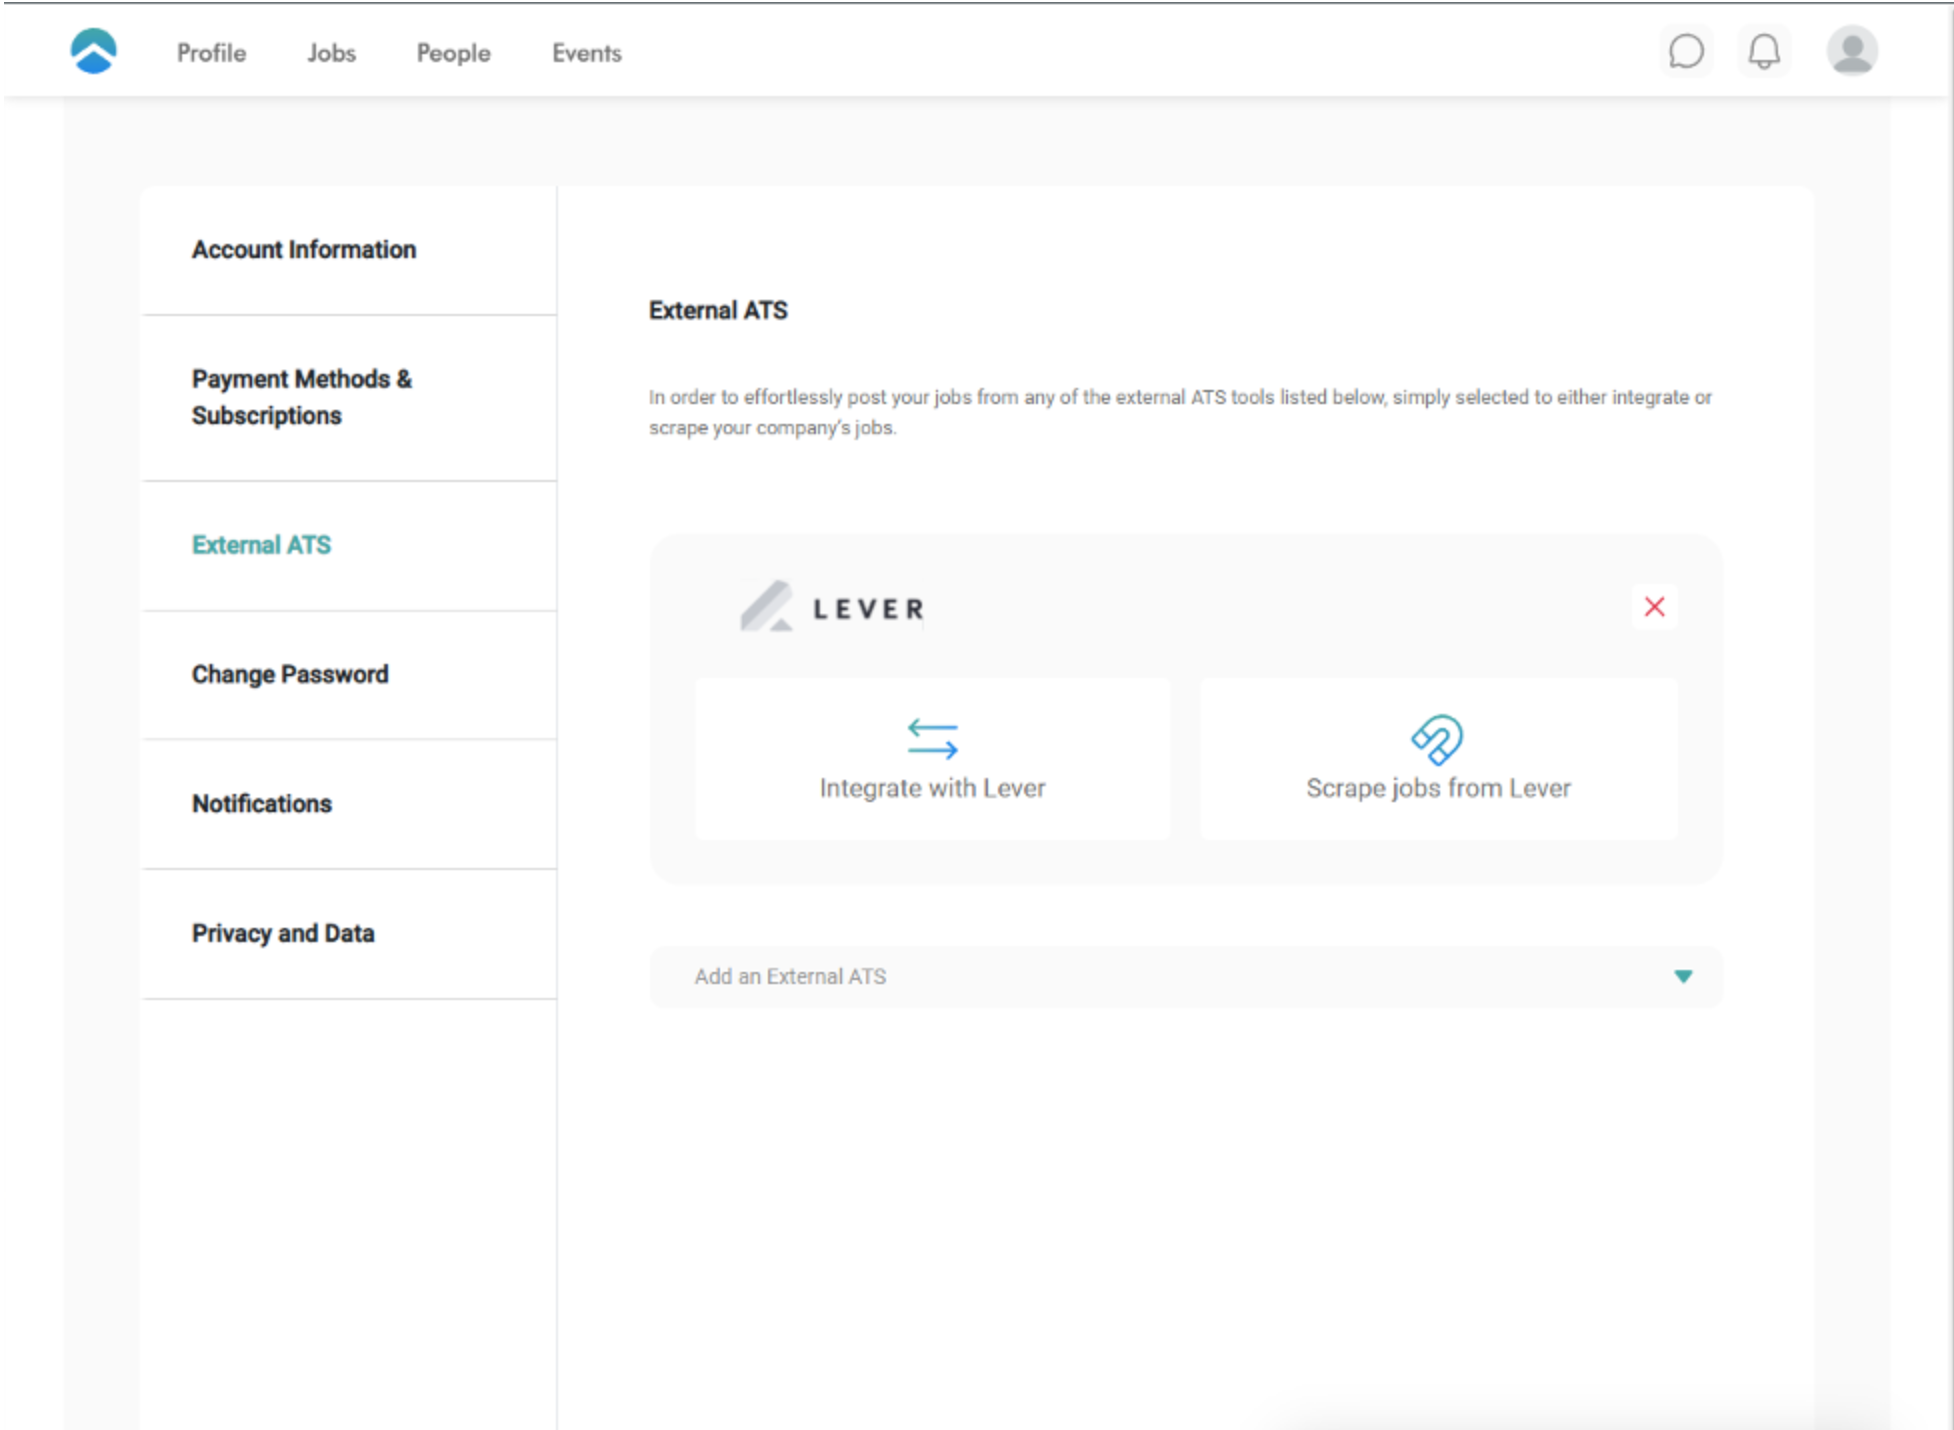Open the Events page from the navigation
The image size is (1954, 1430).
586,52
